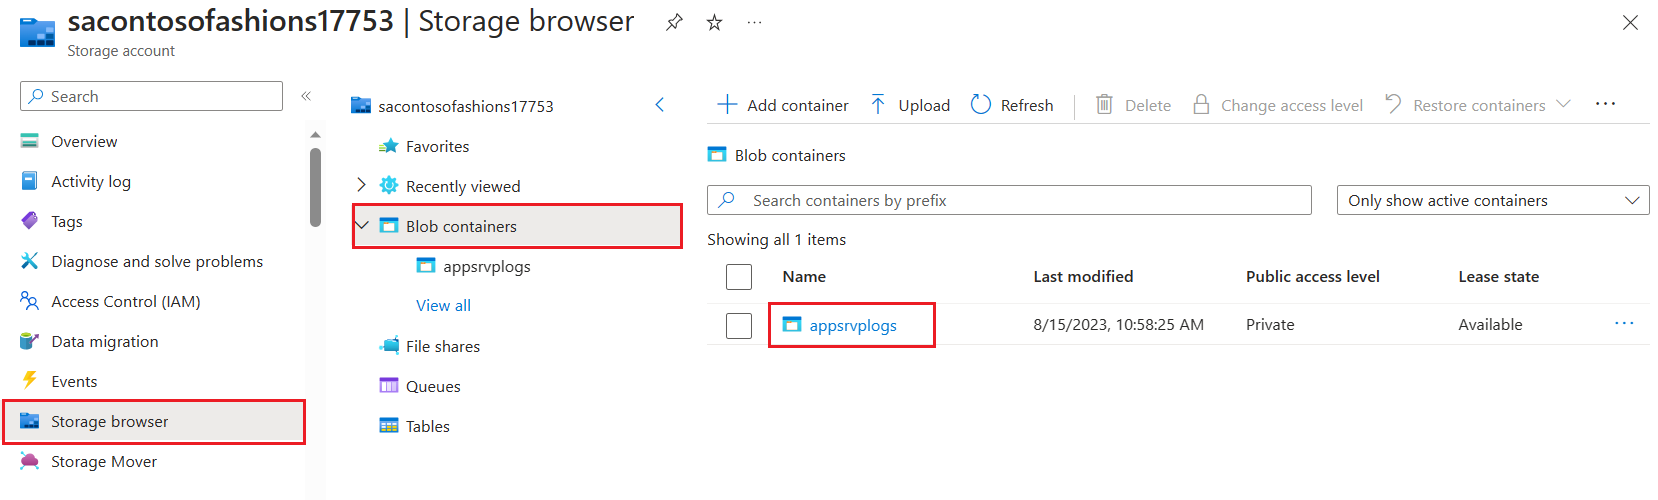Screen dimensions: 1658x500
Task: Open toolbar ellipsis more commands
Action: coord(1606,104)
